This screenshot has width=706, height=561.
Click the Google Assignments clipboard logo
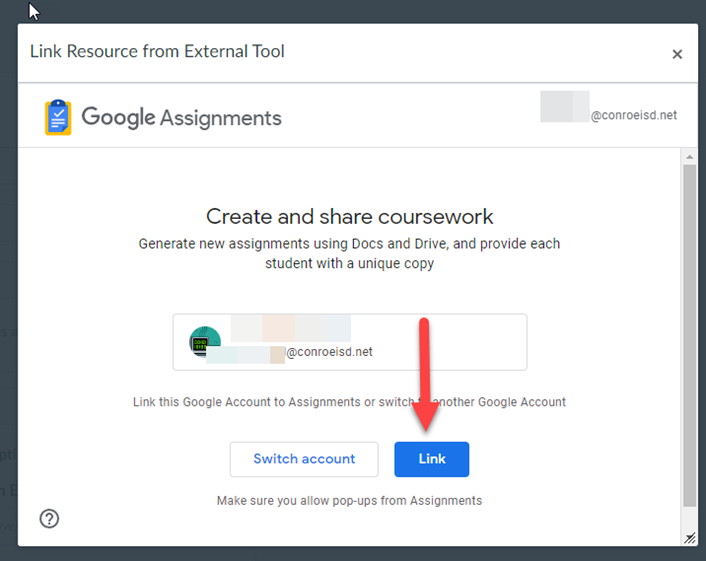pyautogui.click(x=58, y=117)
